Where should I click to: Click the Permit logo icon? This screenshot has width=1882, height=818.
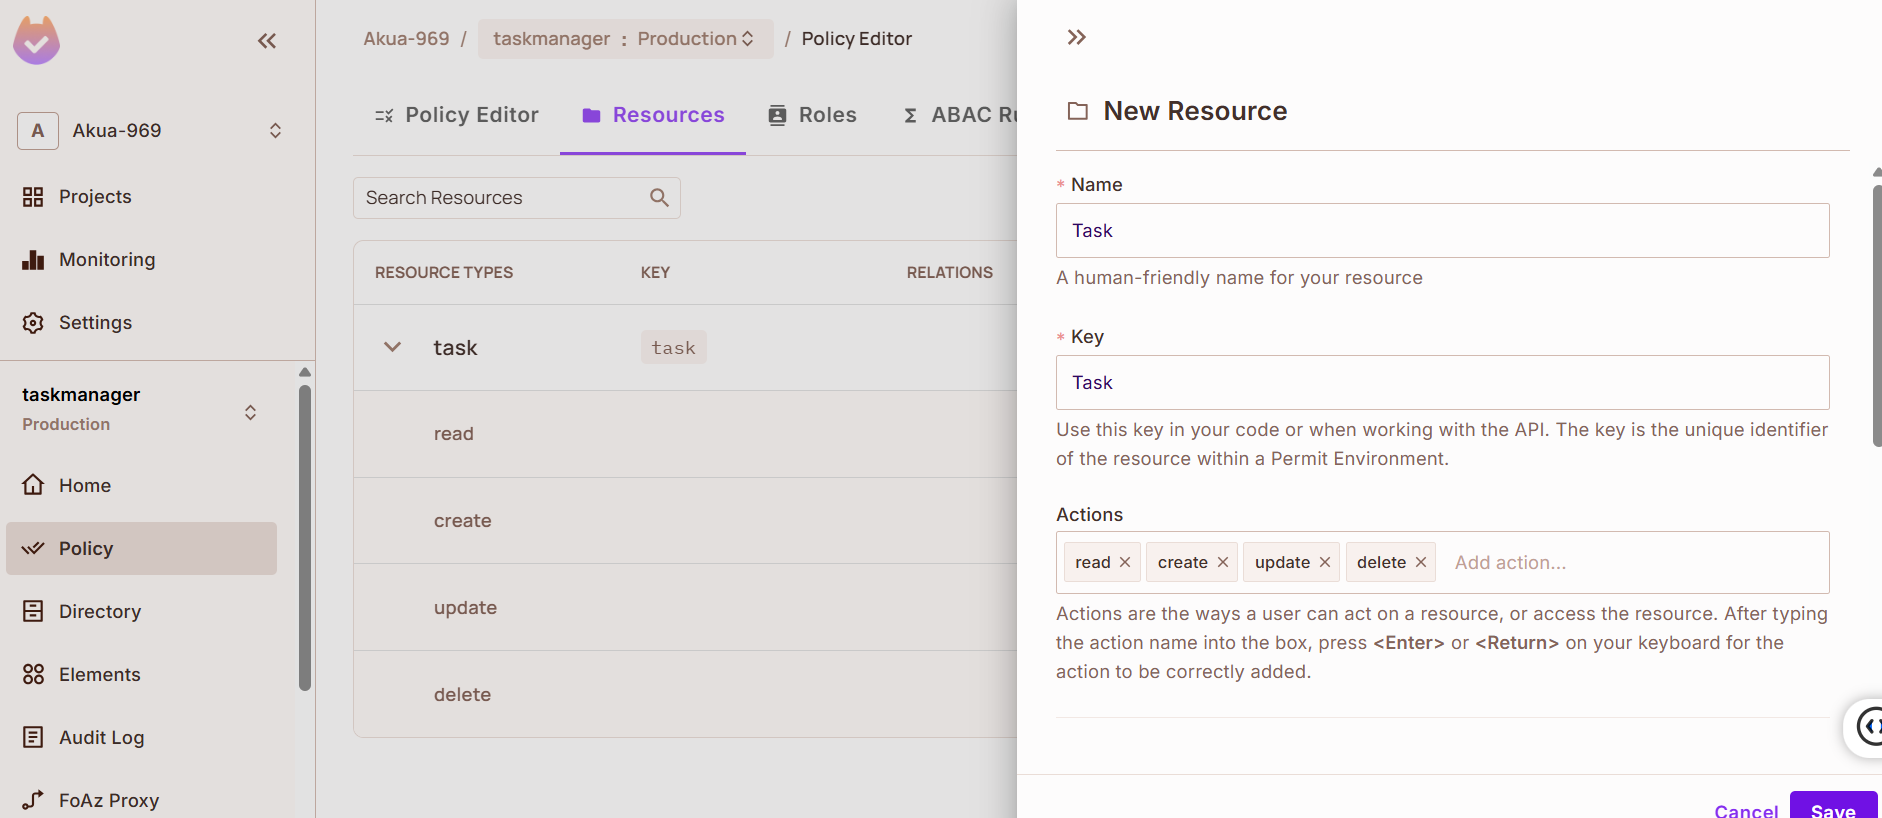coord(36,41)
